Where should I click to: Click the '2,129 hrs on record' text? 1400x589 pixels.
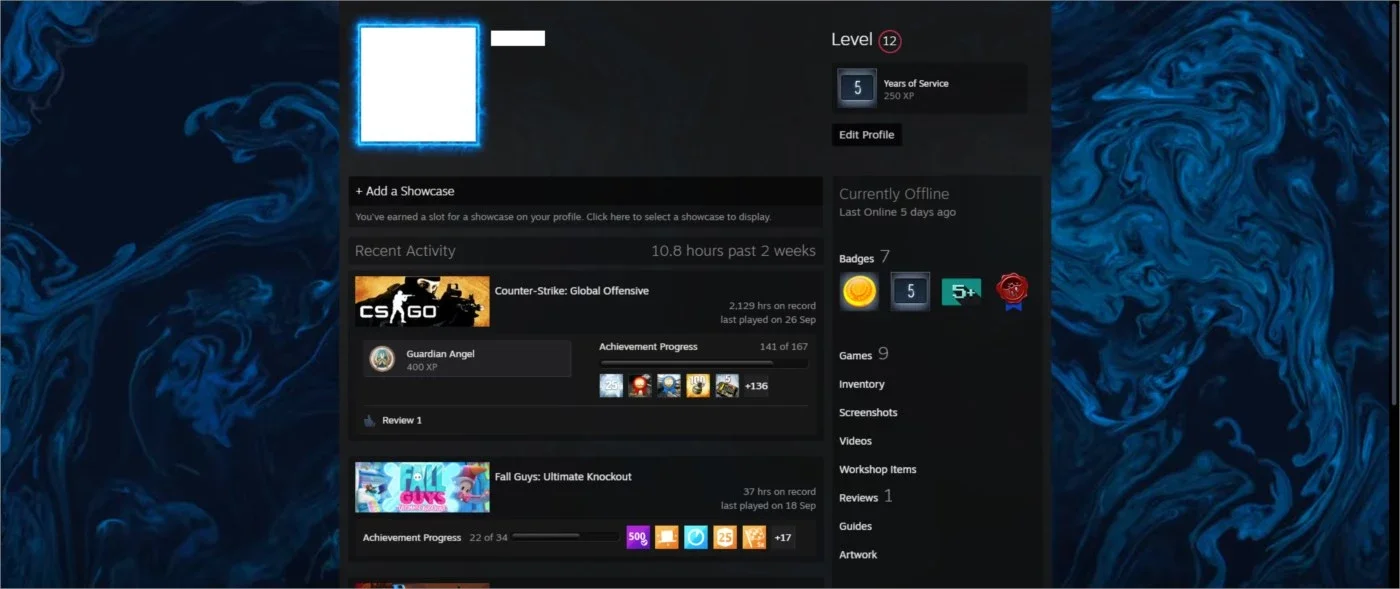pyautogui.click(x=772, y=306)
